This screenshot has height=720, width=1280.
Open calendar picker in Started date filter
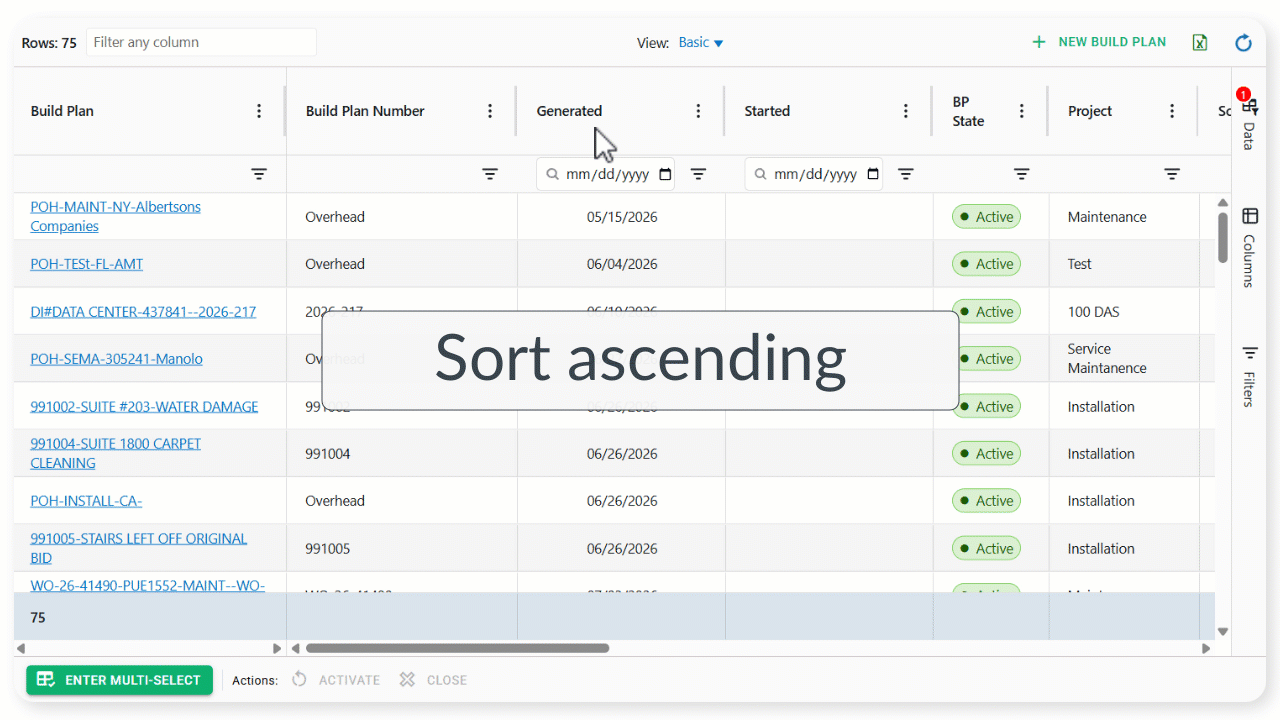pyautogui.click(x=873, y=174)
